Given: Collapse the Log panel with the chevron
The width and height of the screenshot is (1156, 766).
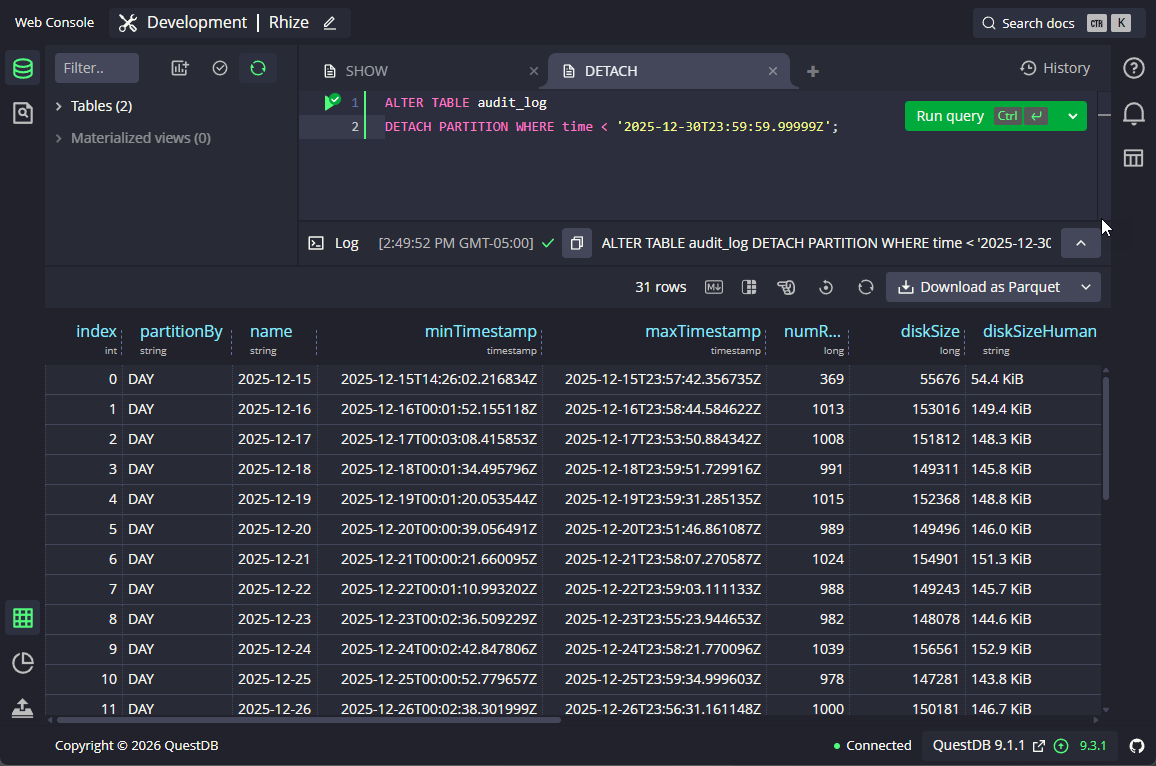Looking at the screenshot, I should (1080, 242).
